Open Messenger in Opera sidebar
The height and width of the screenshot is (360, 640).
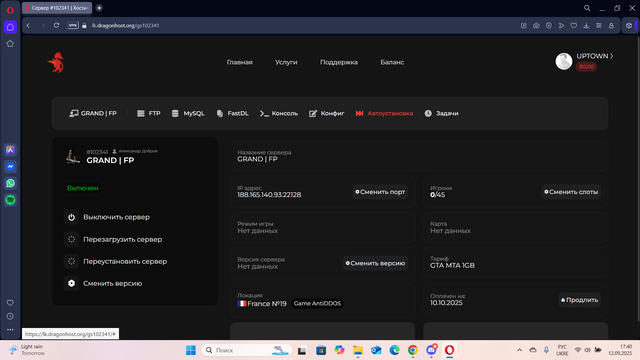10,167
